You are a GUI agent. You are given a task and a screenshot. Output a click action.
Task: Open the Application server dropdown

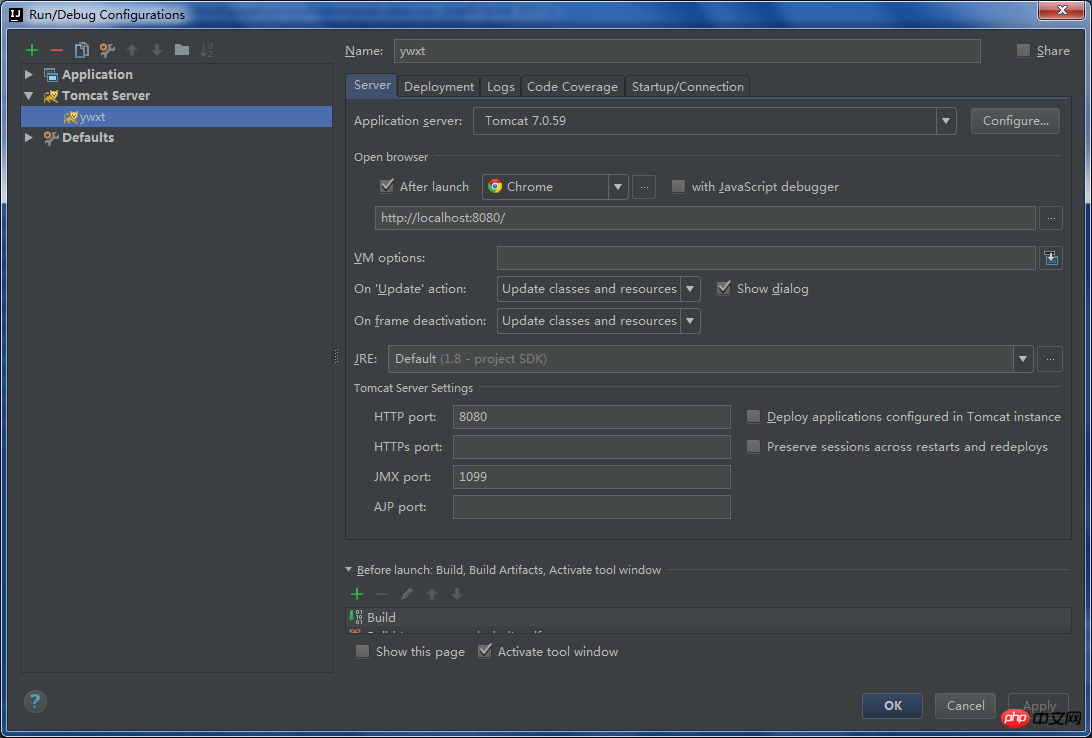point(946,121)
